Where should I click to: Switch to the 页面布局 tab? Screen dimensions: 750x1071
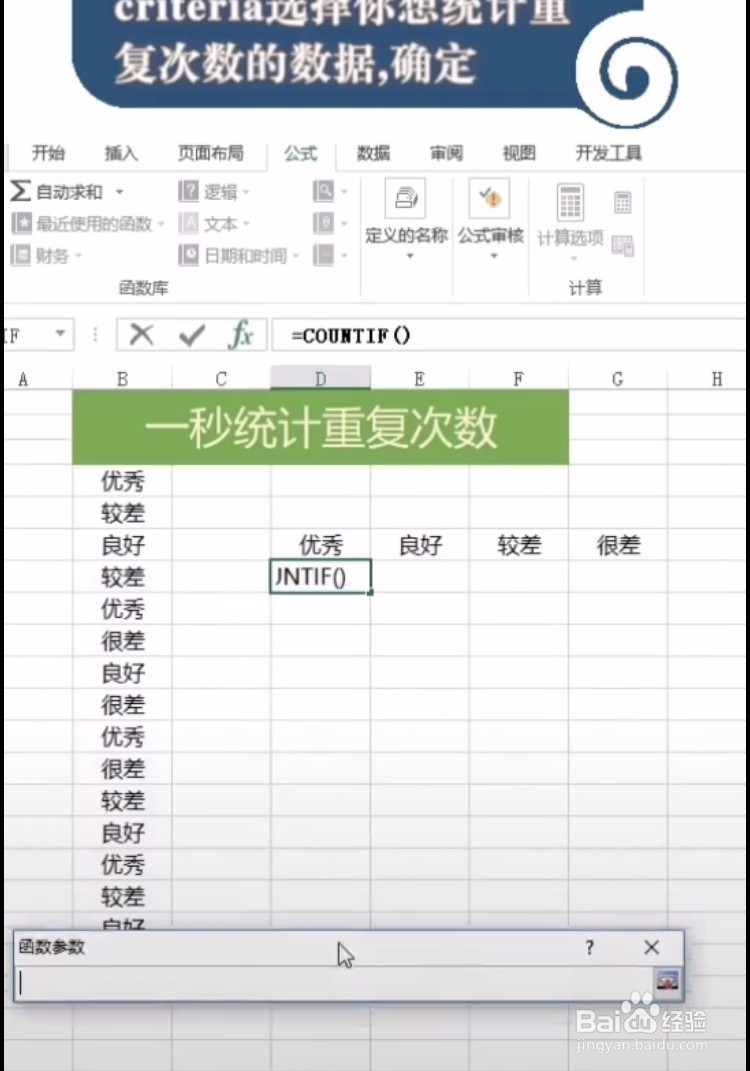[211, 153]
